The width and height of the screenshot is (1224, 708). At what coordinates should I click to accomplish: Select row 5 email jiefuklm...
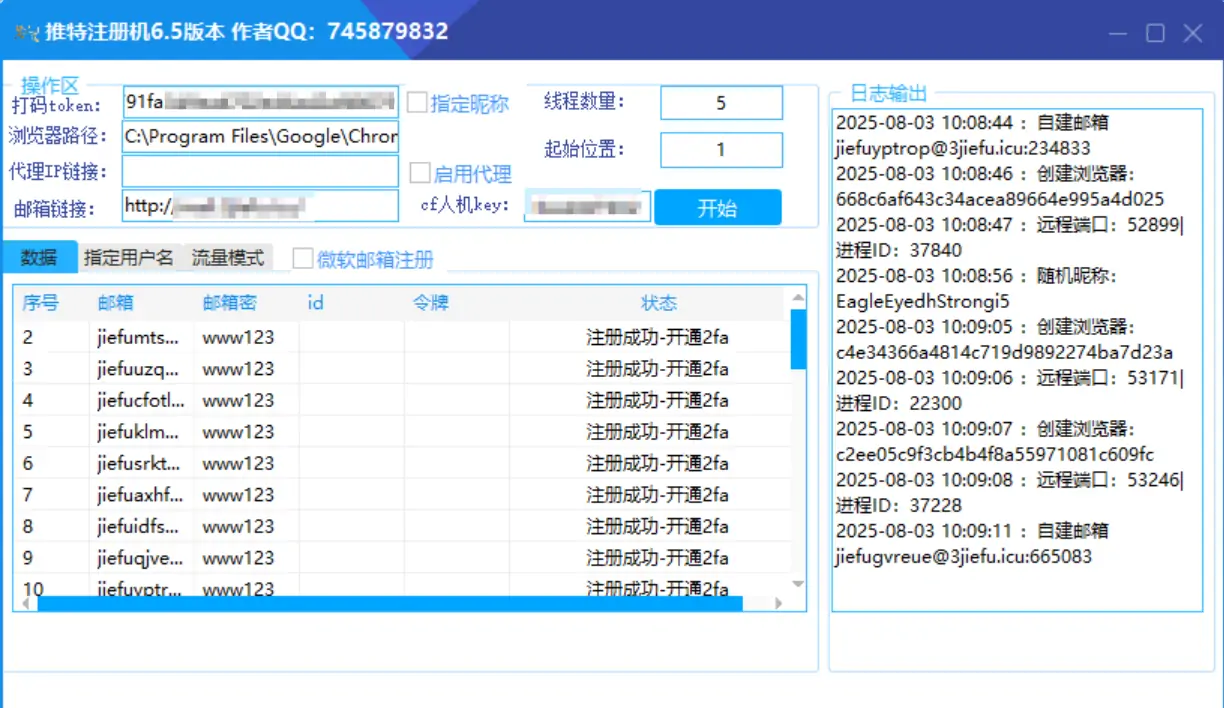[x=139, y=432]
